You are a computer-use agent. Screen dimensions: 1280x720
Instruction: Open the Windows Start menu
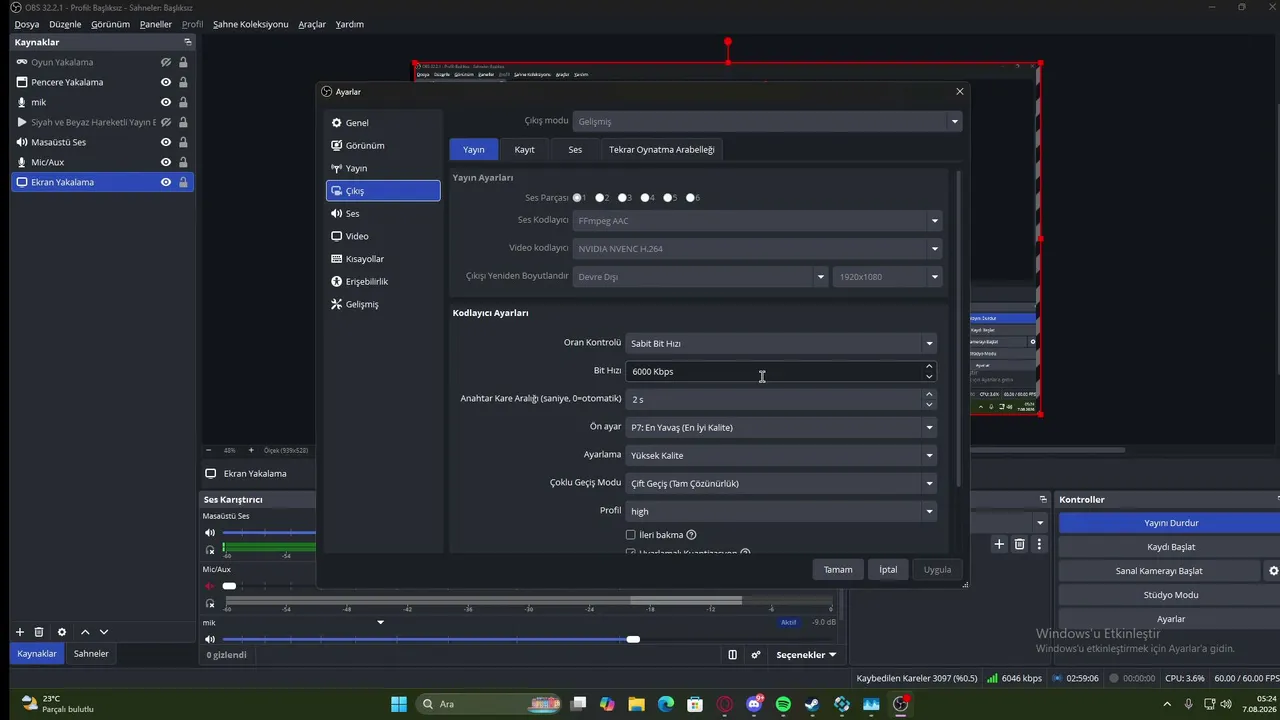pos(399,704)
